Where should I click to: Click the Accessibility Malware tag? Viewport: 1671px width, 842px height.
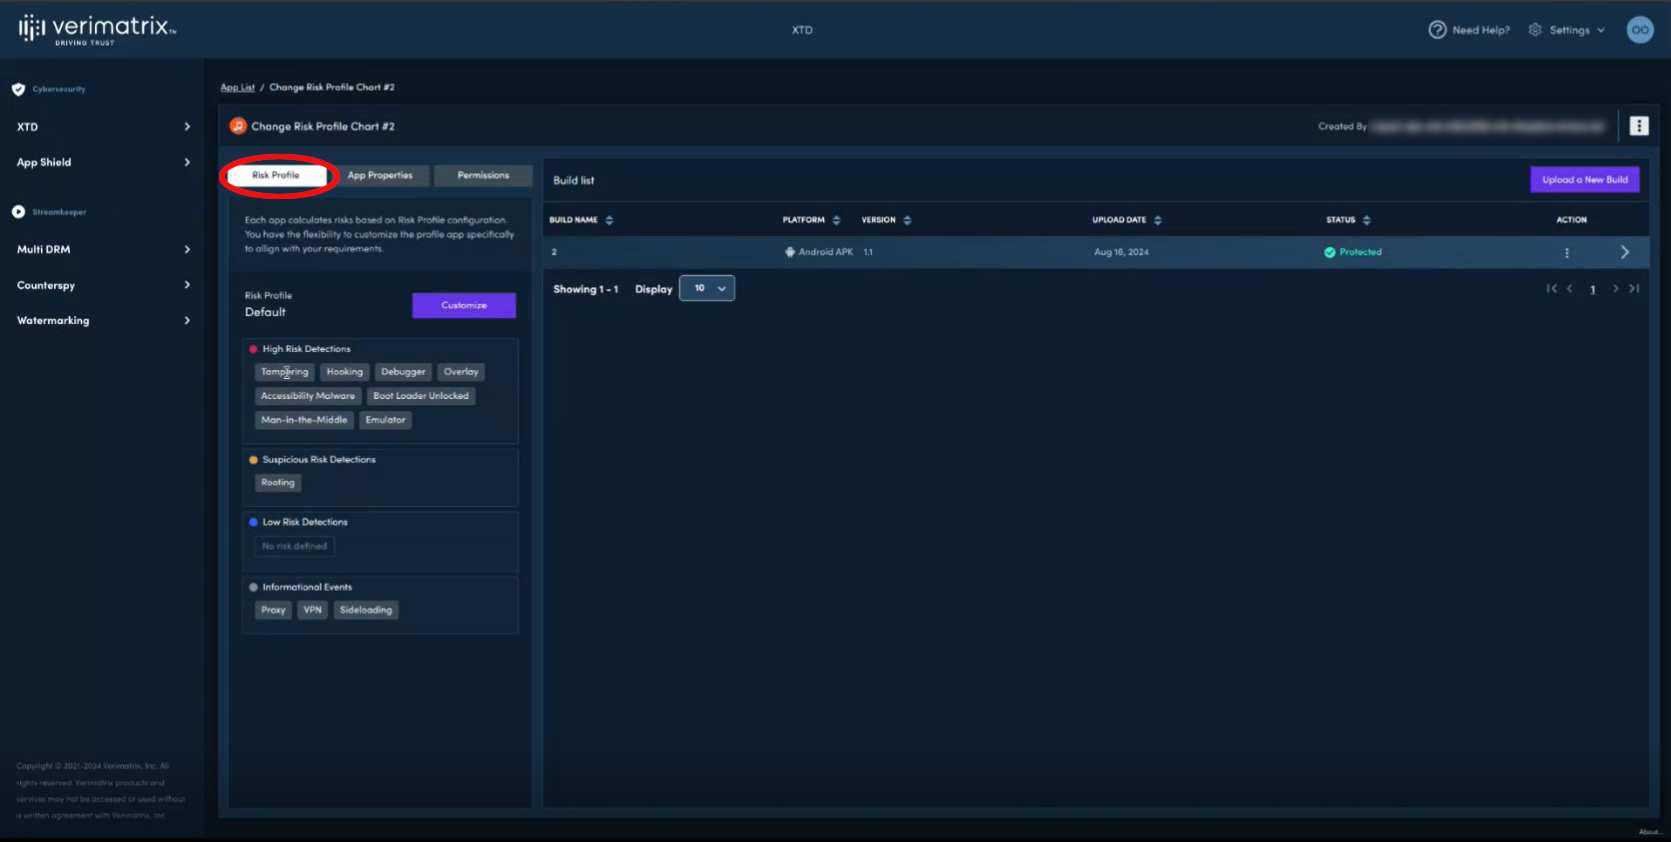[308, 396]
